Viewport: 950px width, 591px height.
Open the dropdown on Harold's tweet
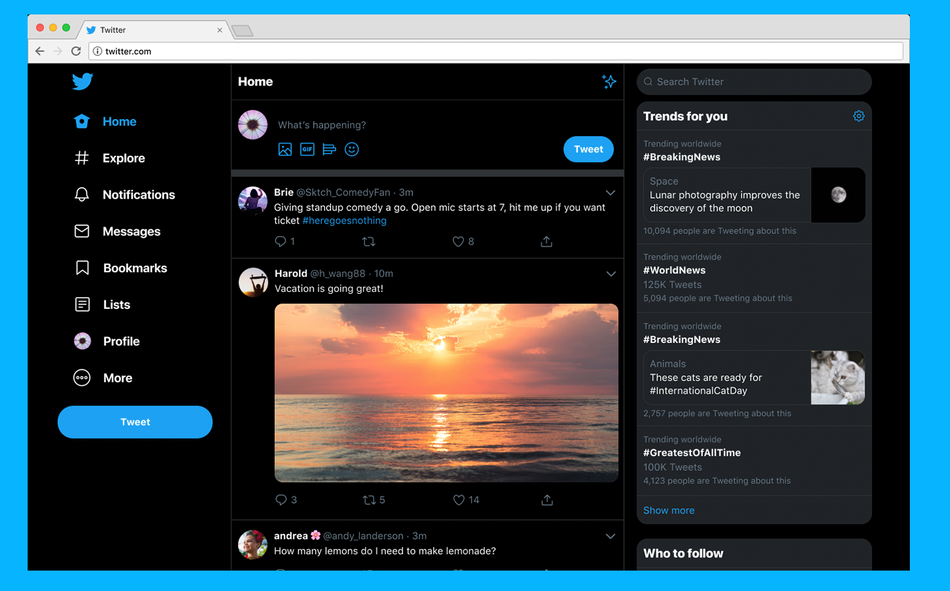point(611,273)
